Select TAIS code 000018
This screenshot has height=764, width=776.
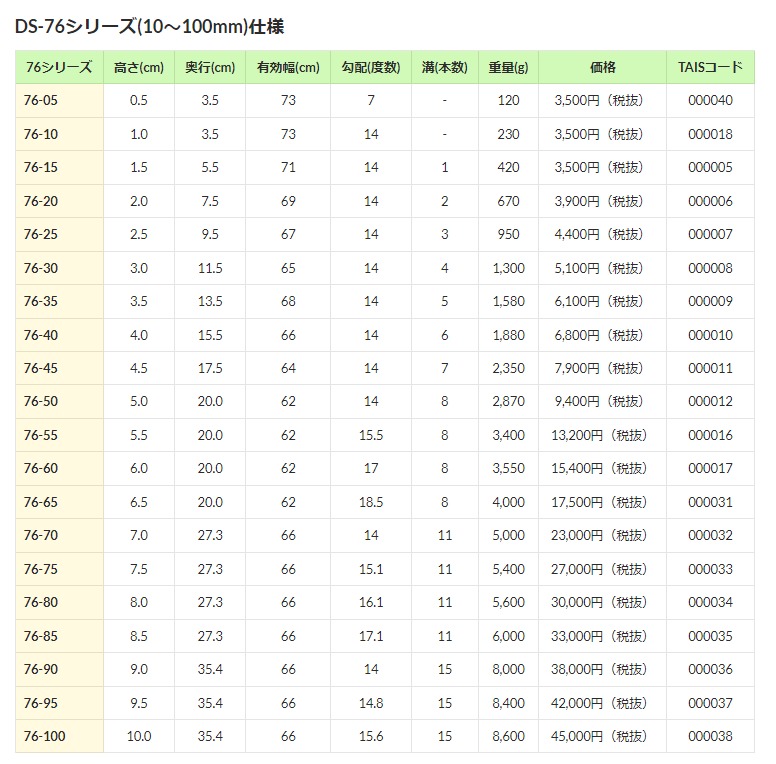tap(710, 134)
